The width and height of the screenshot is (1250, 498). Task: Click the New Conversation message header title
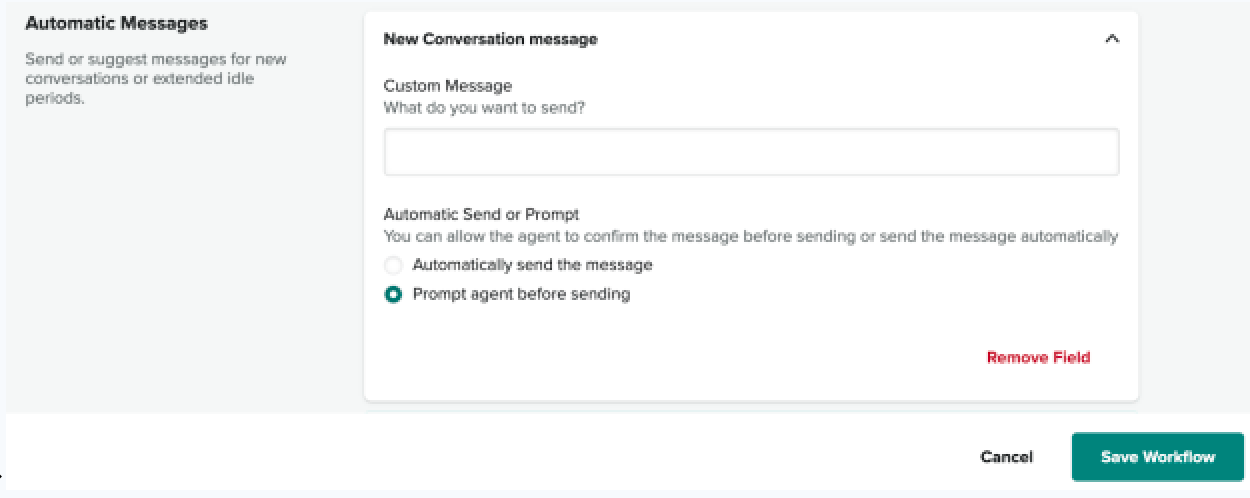click(490, 40)
